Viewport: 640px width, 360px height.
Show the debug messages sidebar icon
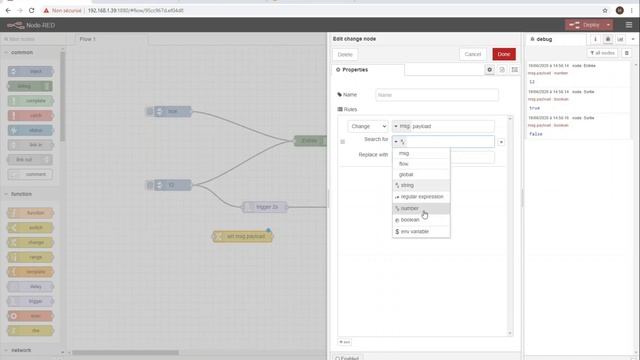[608, 39]
